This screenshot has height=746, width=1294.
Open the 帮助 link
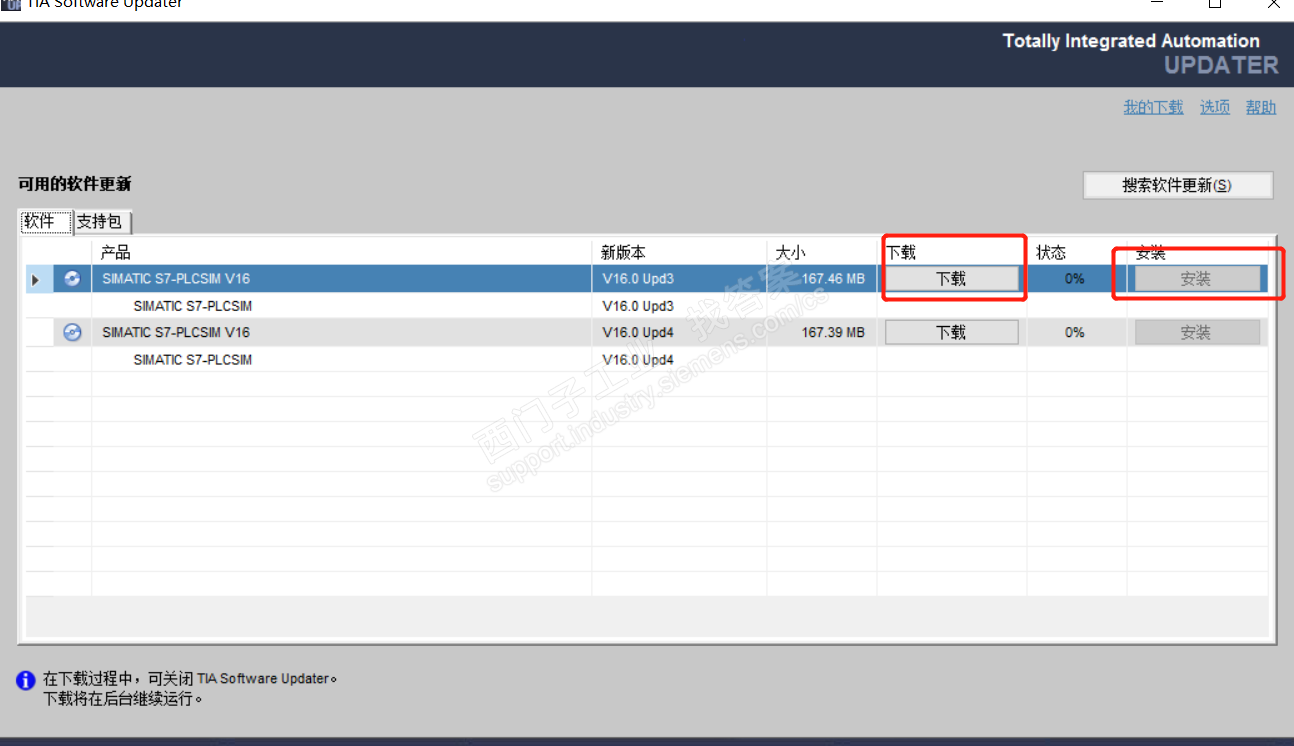click(1261, 107)
